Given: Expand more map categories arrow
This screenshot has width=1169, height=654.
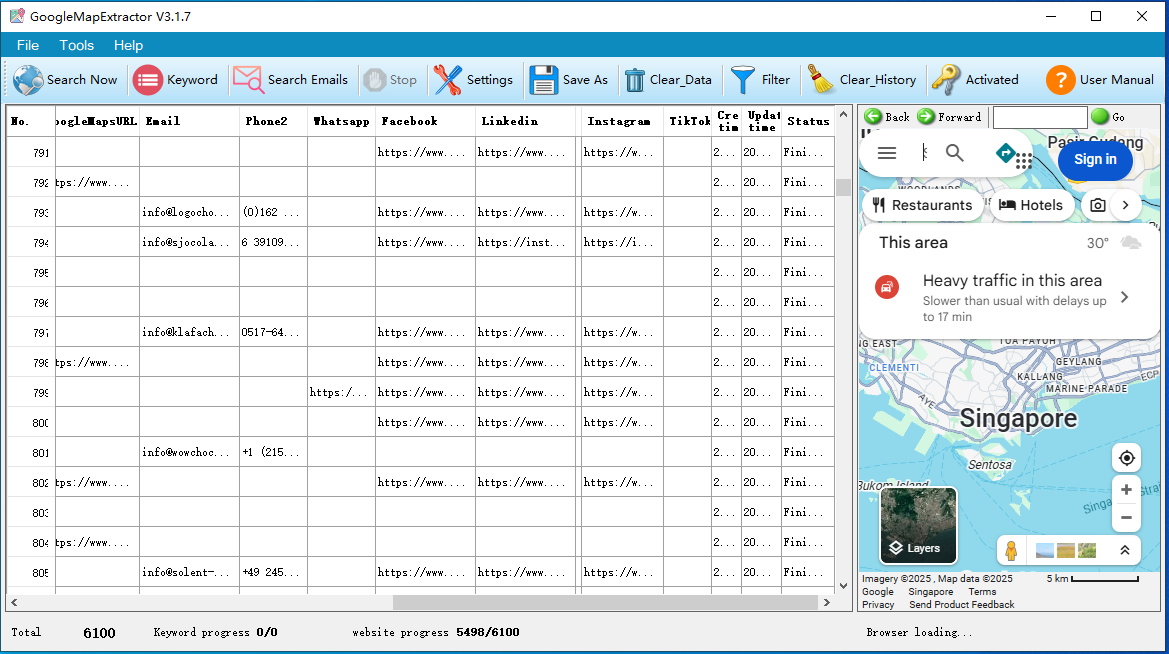Looking at the screenshot, I should coord(1124,204).
